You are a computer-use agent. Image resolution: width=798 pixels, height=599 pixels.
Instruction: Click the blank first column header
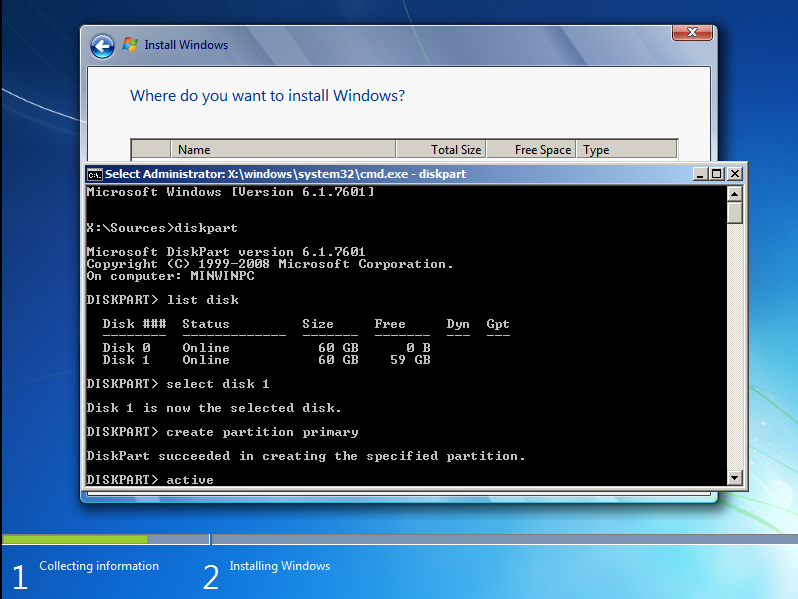pyautogui.click(x=151, y=150)
